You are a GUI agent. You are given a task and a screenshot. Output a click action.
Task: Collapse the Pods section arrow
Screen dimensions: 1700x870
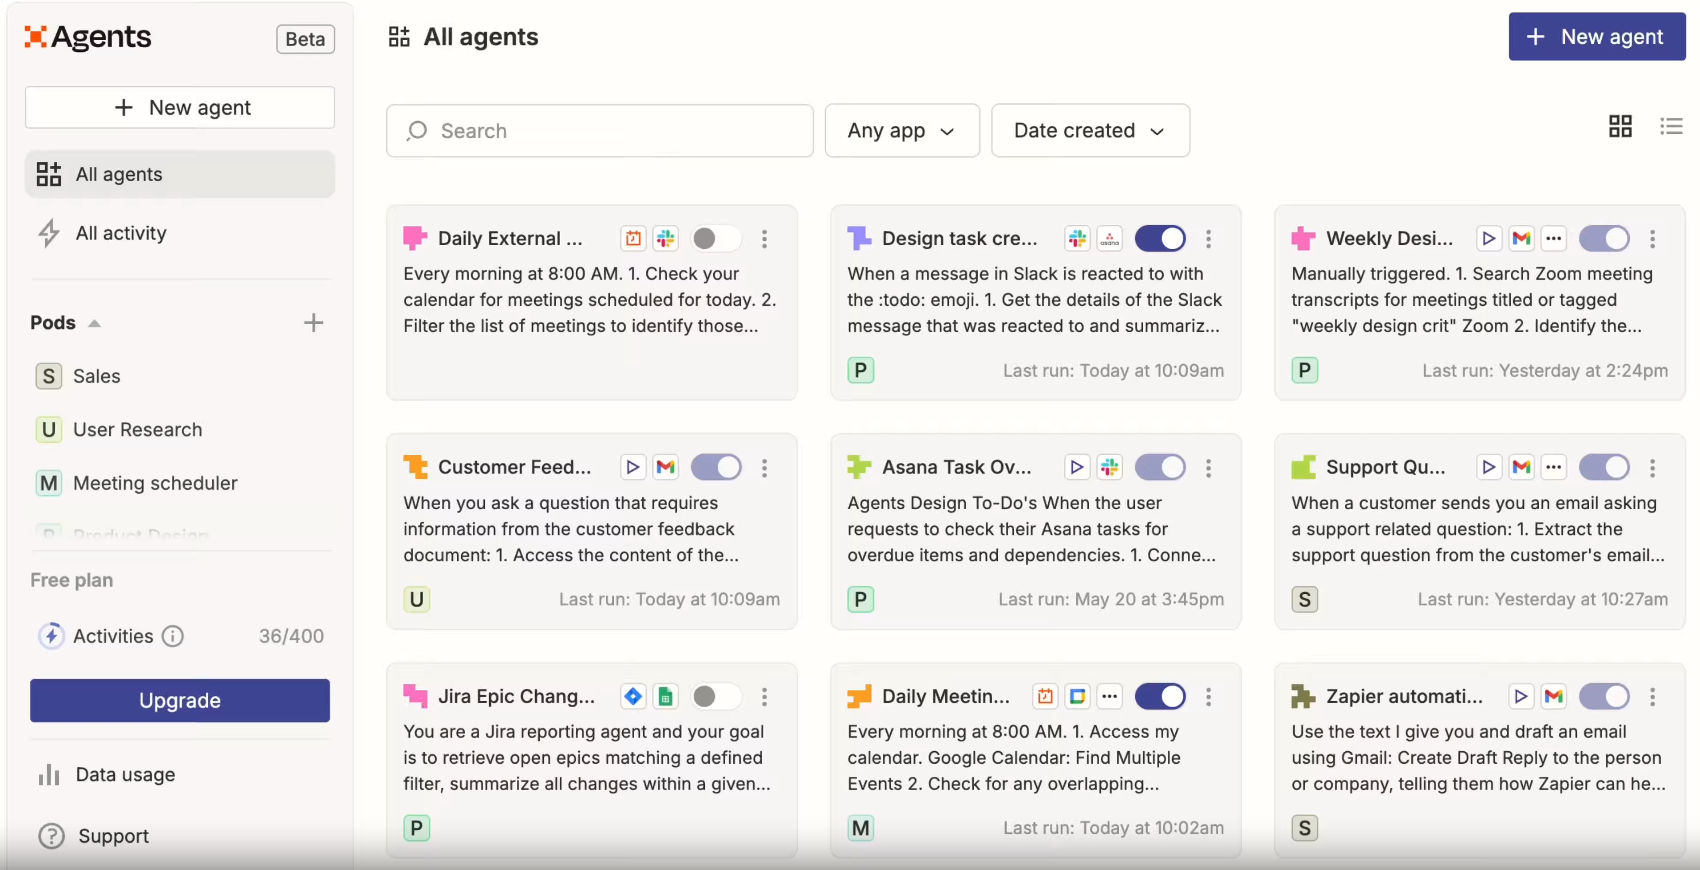coord(95,323)
